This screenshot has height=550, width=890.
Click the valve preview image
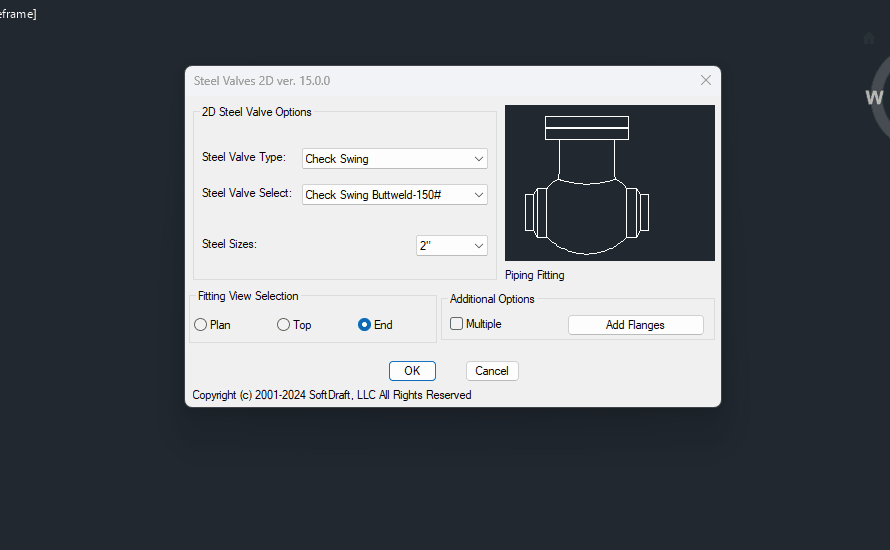[x=610, y=183]
